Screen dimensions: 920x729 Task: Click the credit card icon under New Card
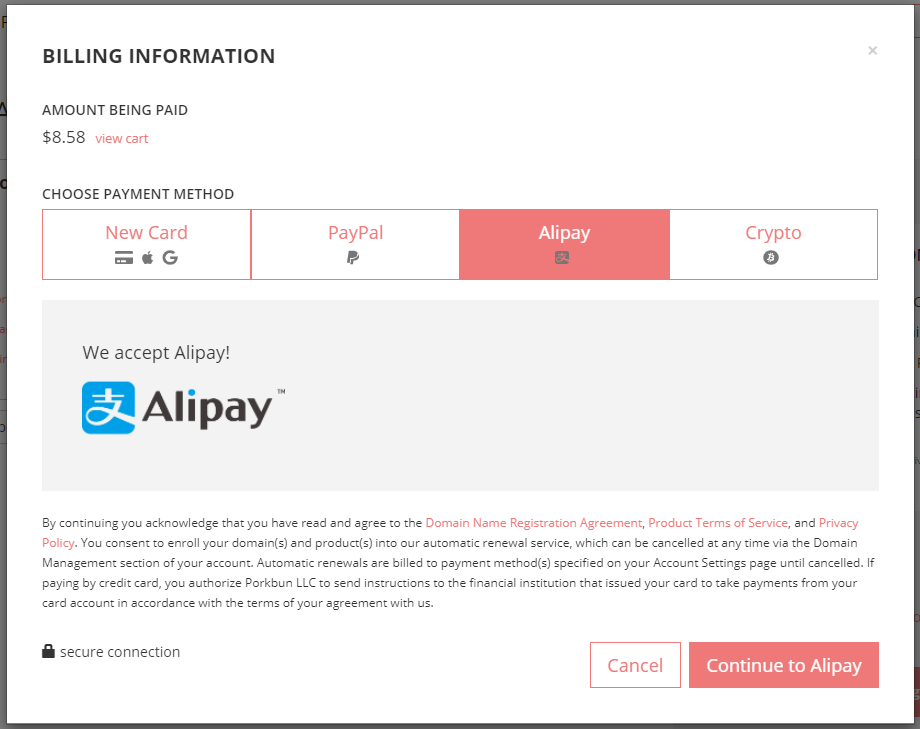pos(124,258)
